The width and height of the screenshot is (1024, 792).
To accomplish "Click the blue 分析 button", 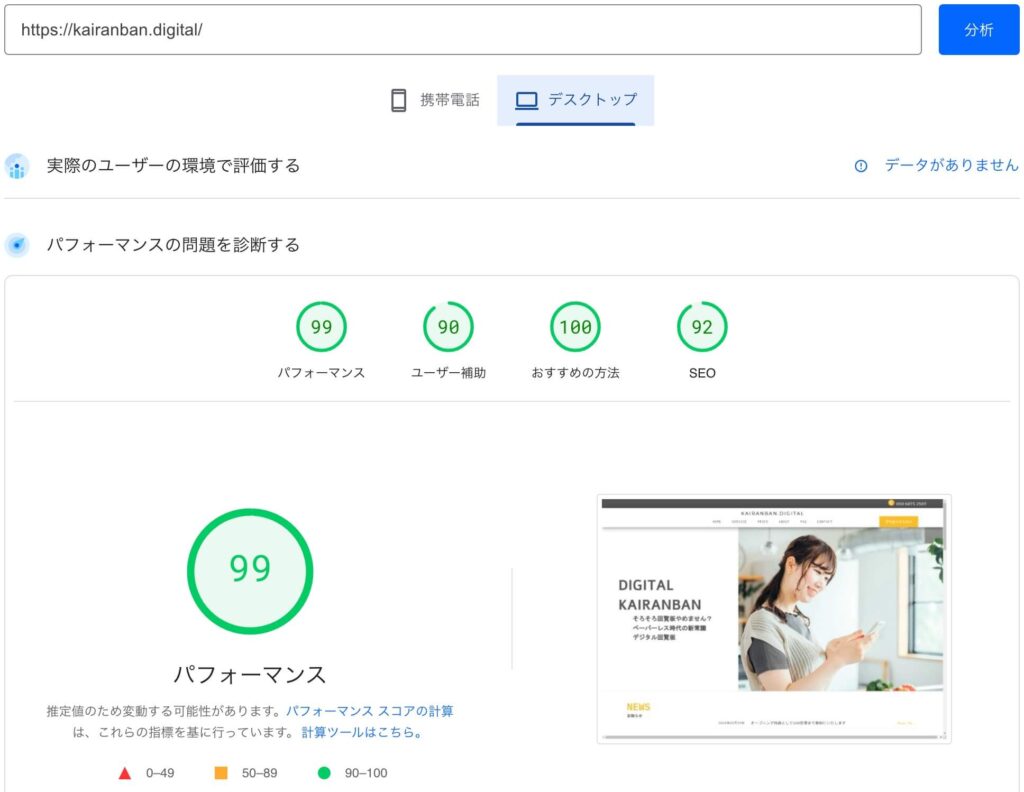I will (978, 30).
